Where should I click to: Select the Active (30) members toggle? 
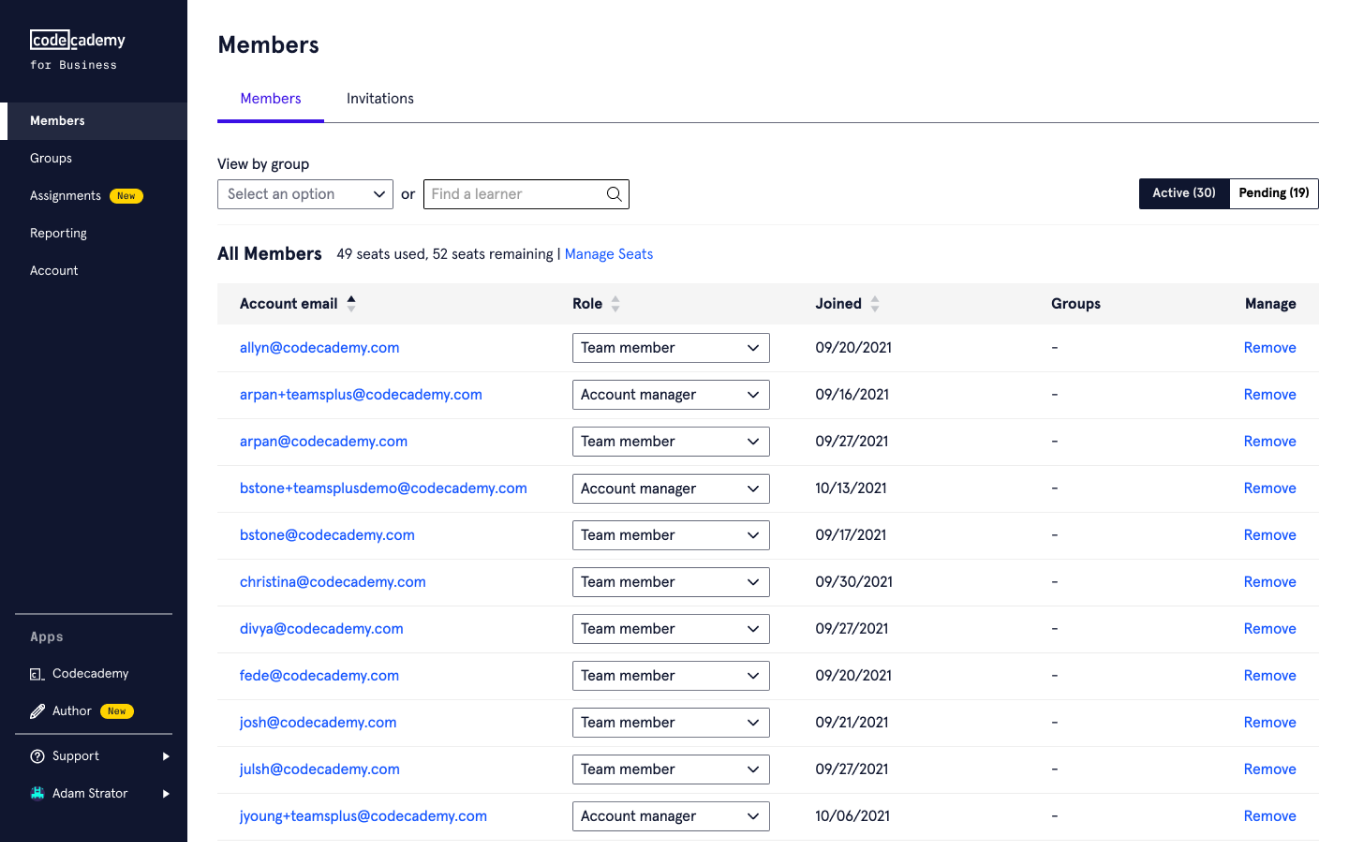point(1183,193)
